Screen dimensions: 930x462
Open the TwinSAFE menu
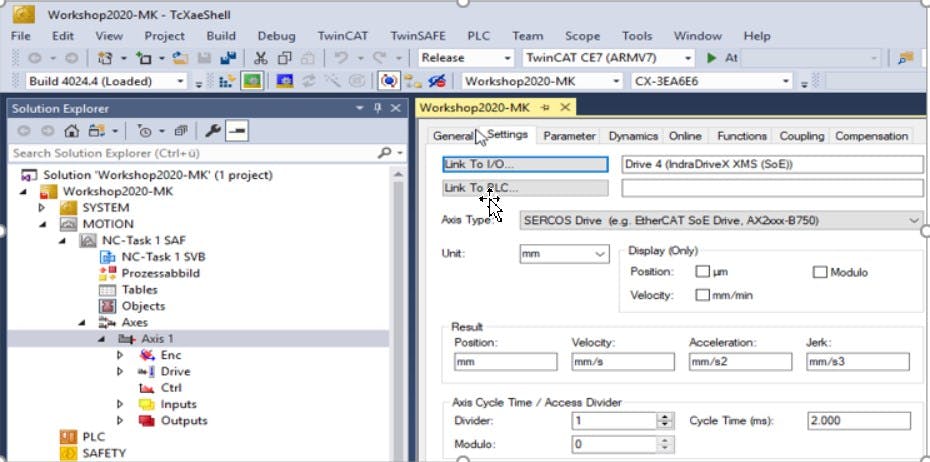click(x=418, y=36)
